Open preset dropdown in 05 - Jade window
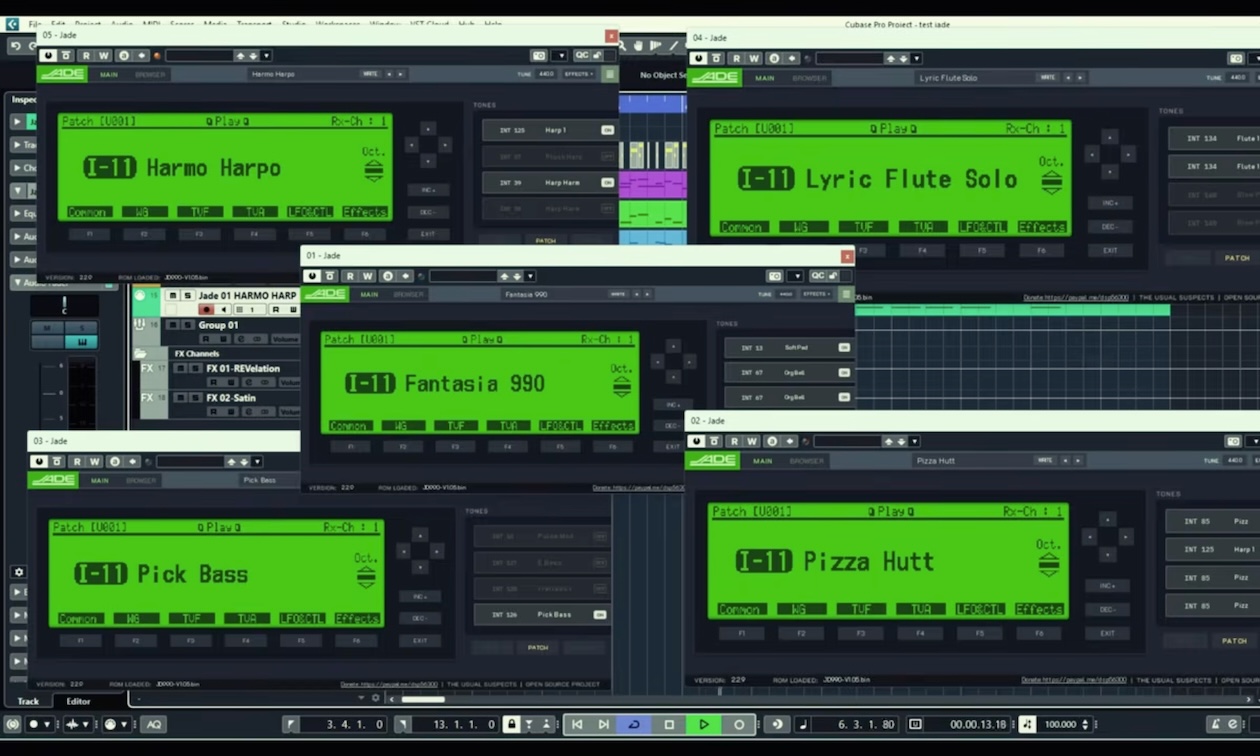 pyautogui.click(x=265, y=56)
